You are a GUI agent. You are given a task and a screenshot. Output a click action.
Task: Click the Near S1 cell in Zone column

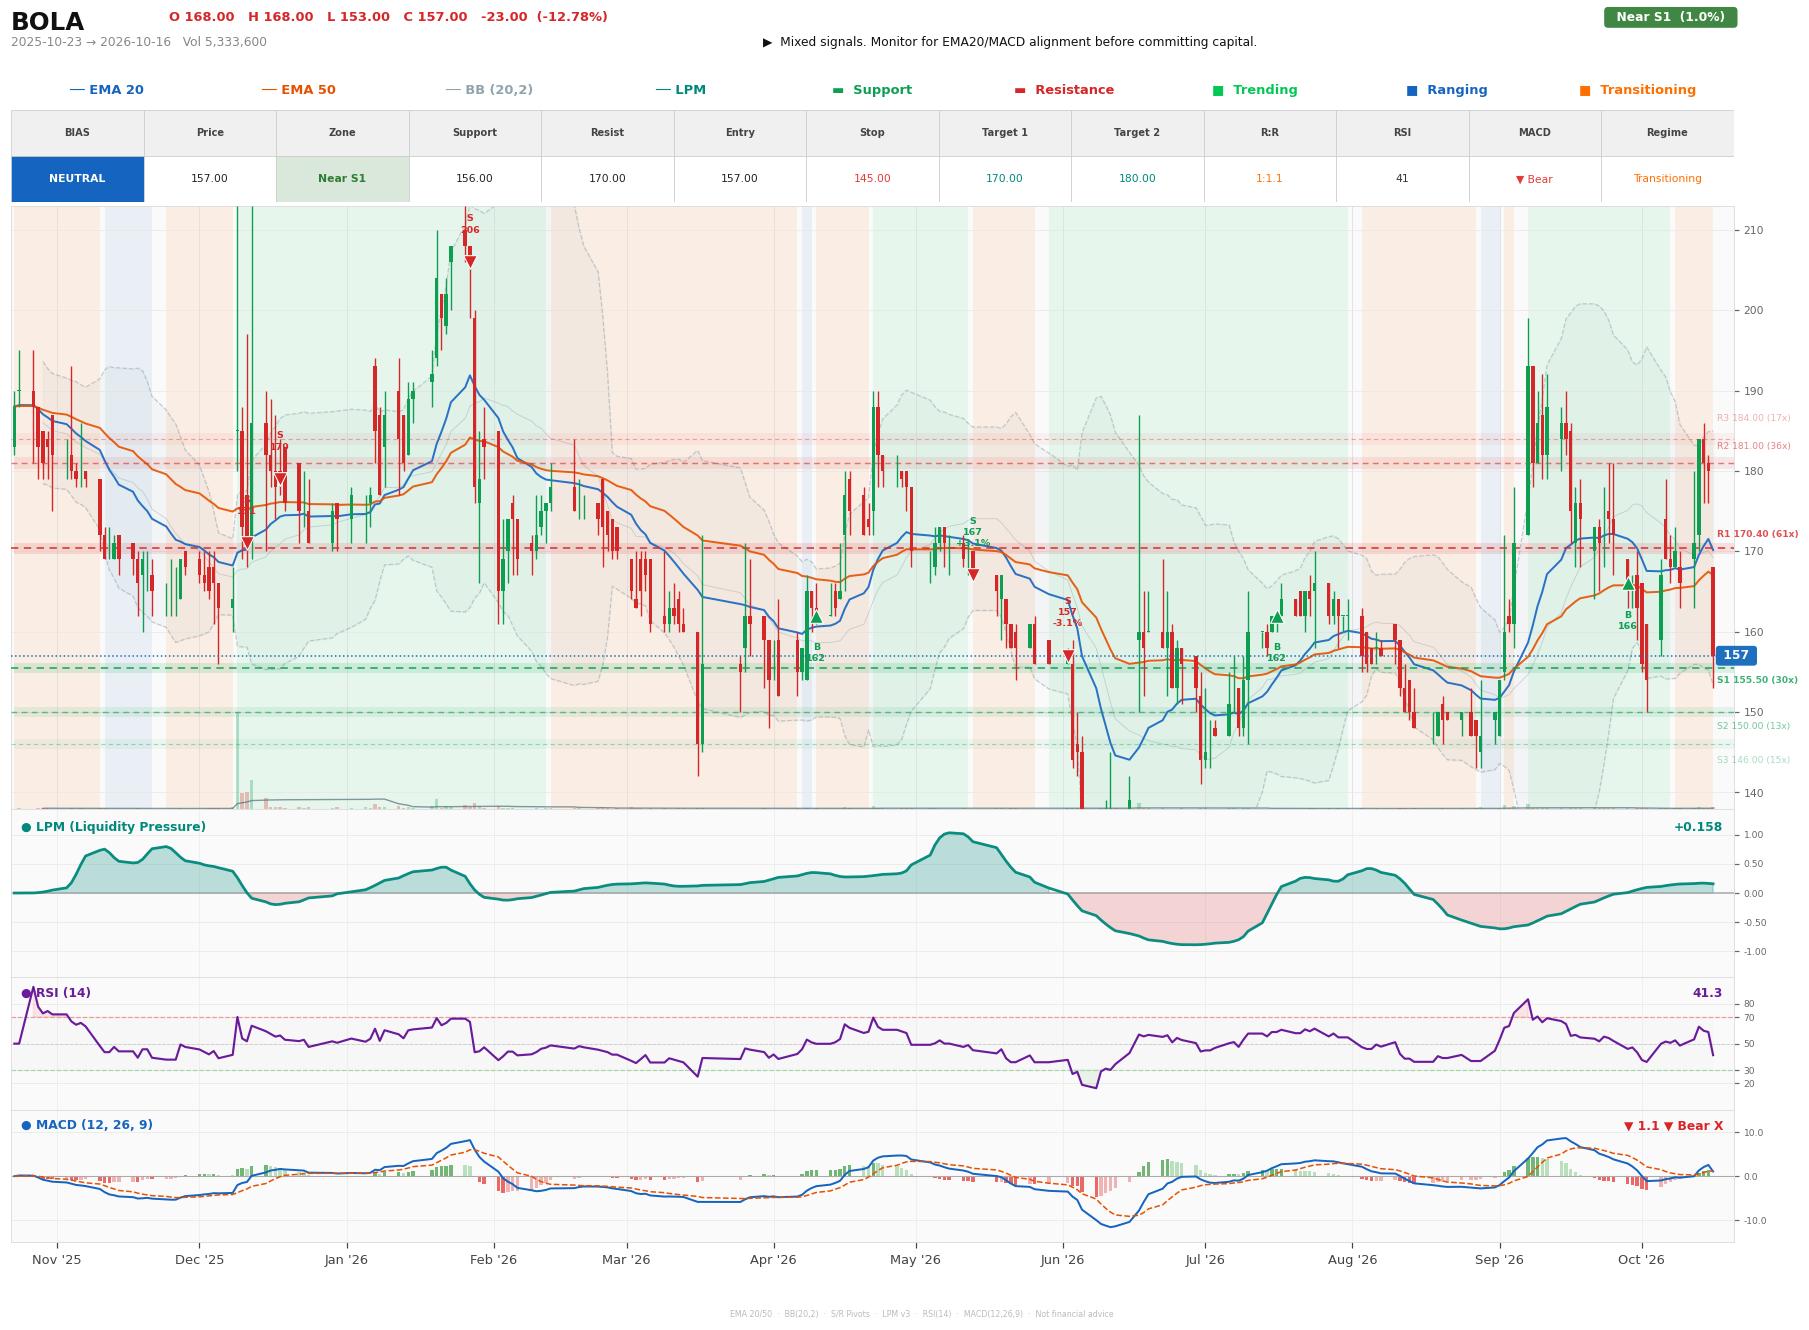(342, 179)
